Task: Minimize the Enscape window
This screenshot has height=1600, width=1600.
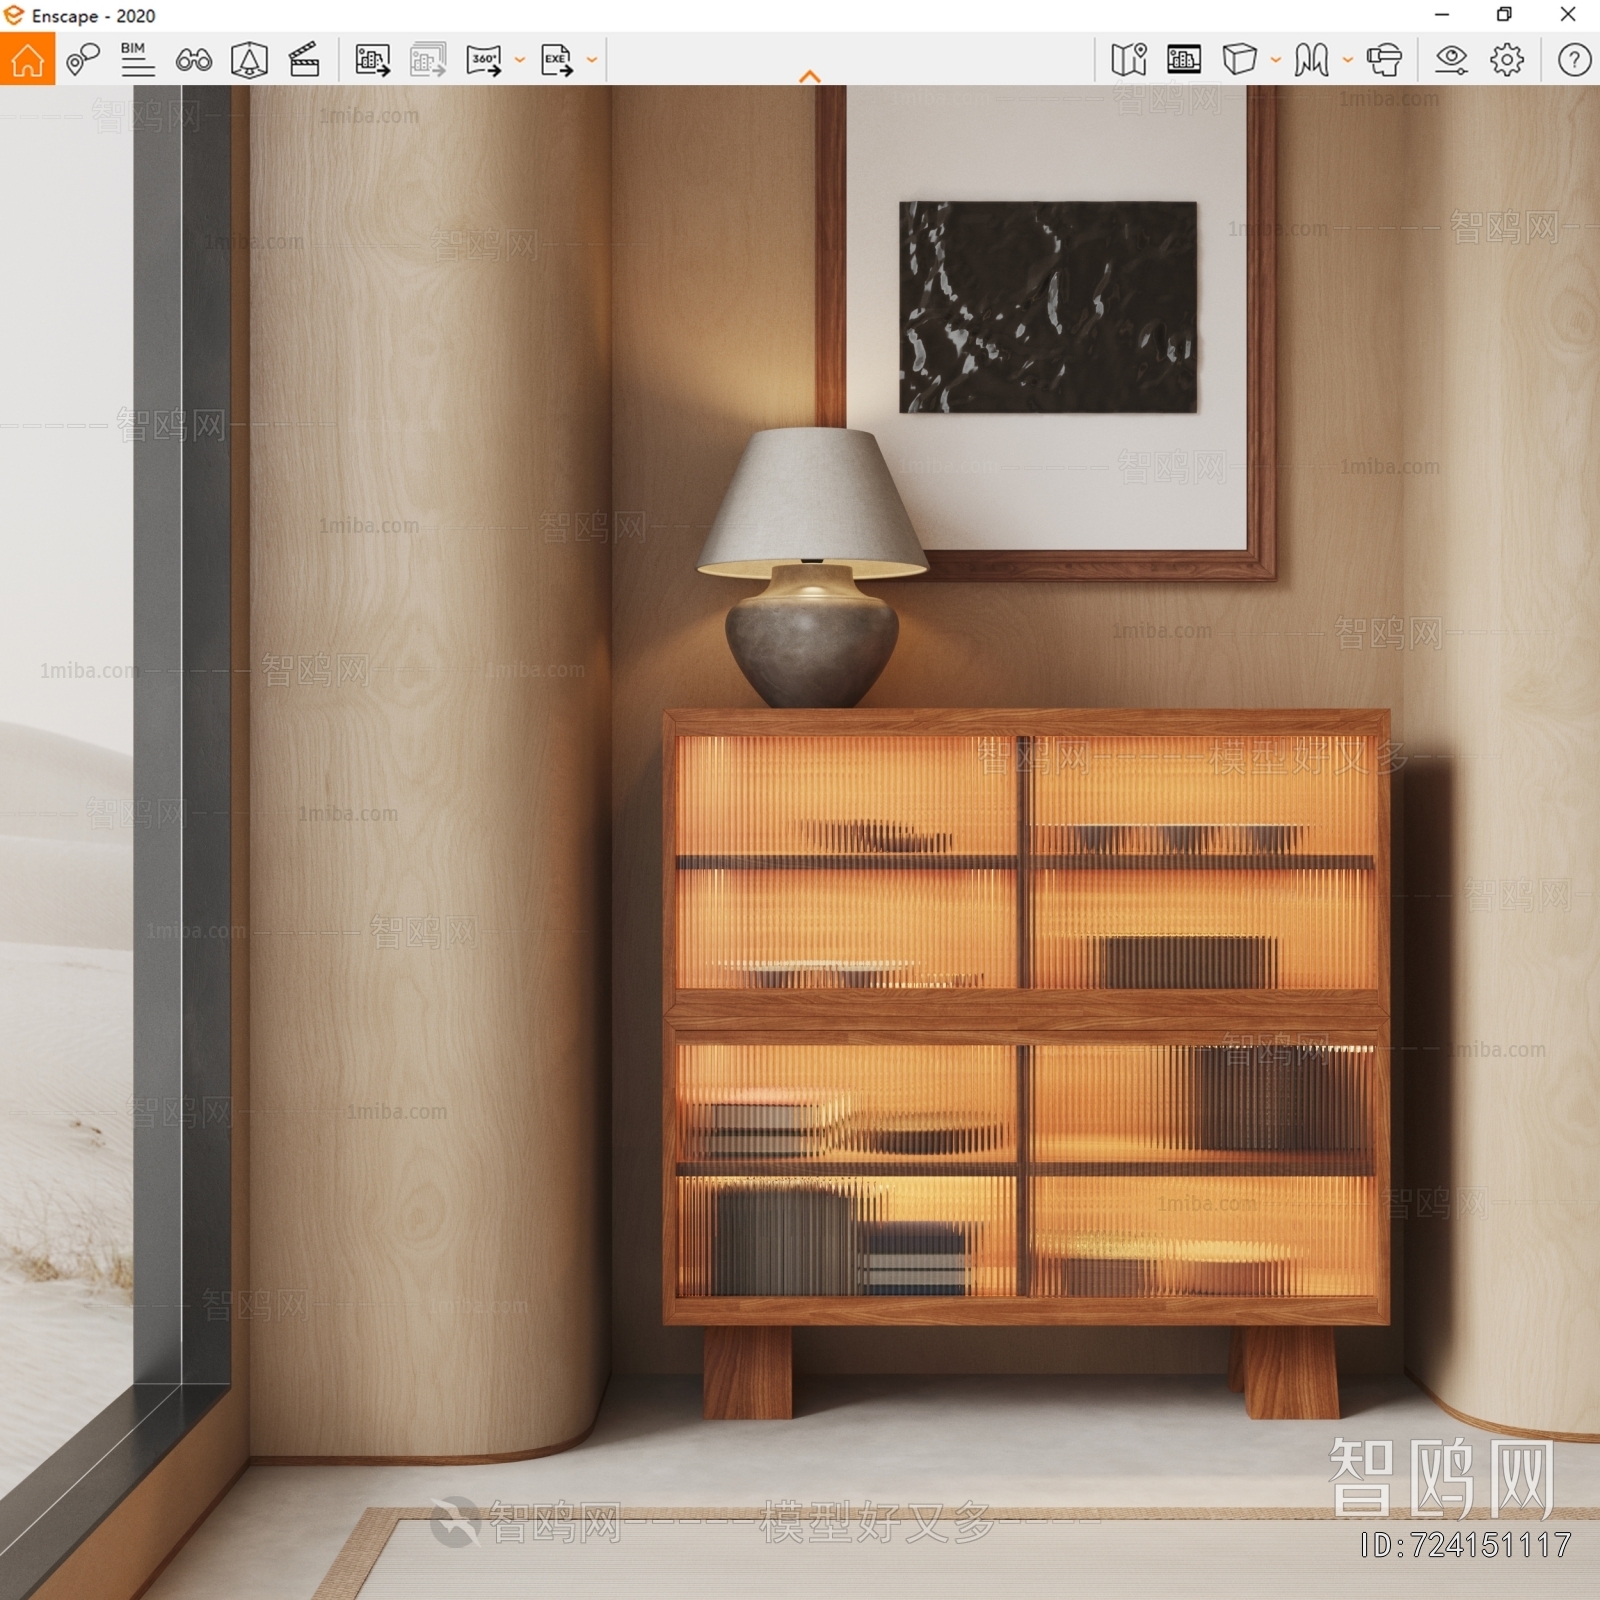Action: coord(1441,15)
